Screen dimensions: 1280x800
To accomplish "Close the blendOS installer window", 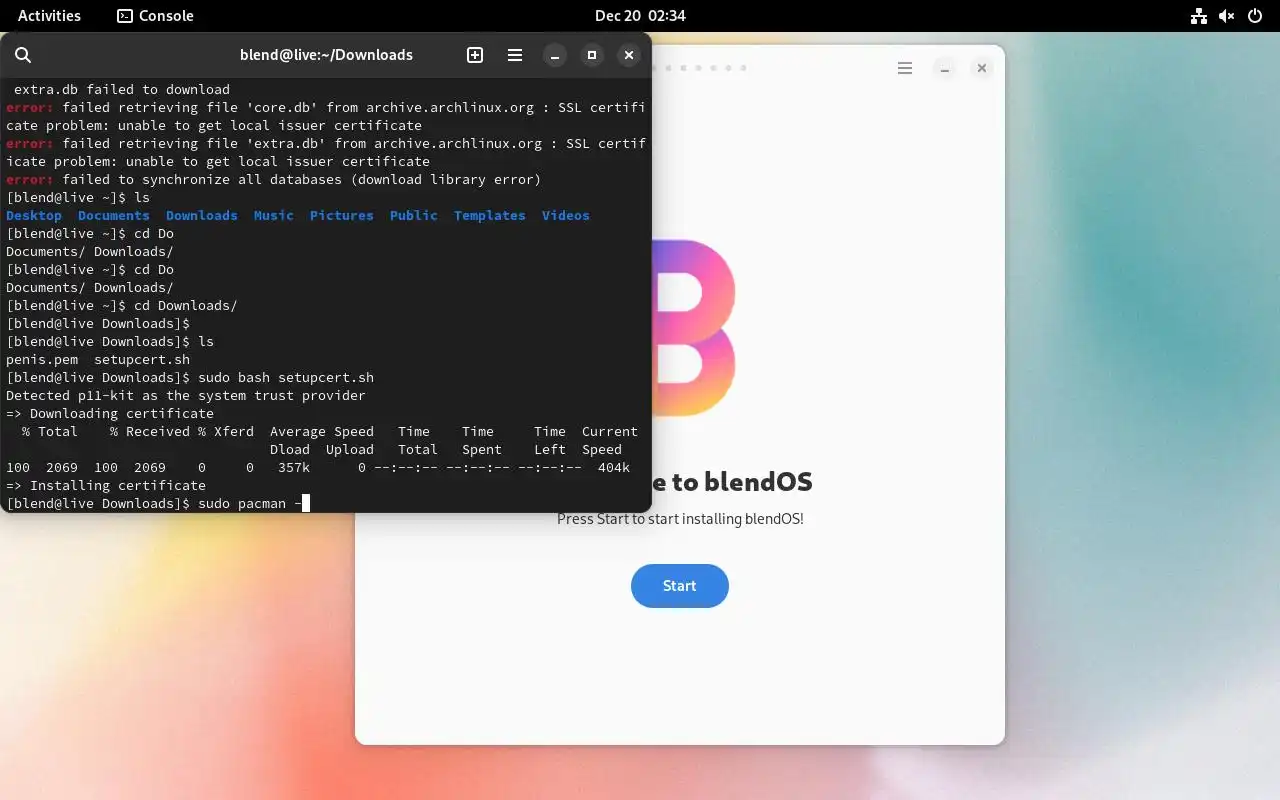I will tap(982, 68).
